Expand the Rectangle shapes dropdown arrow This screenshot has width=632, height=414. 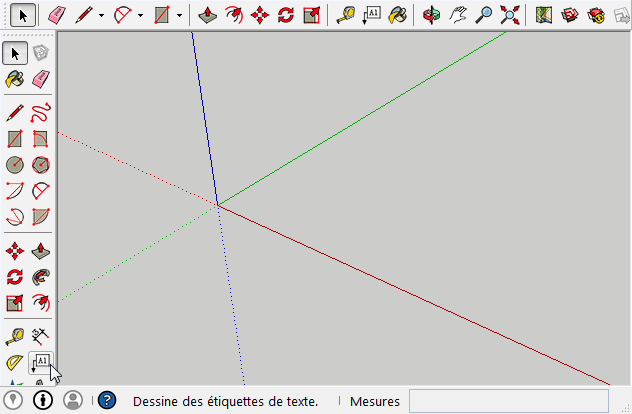179,15
